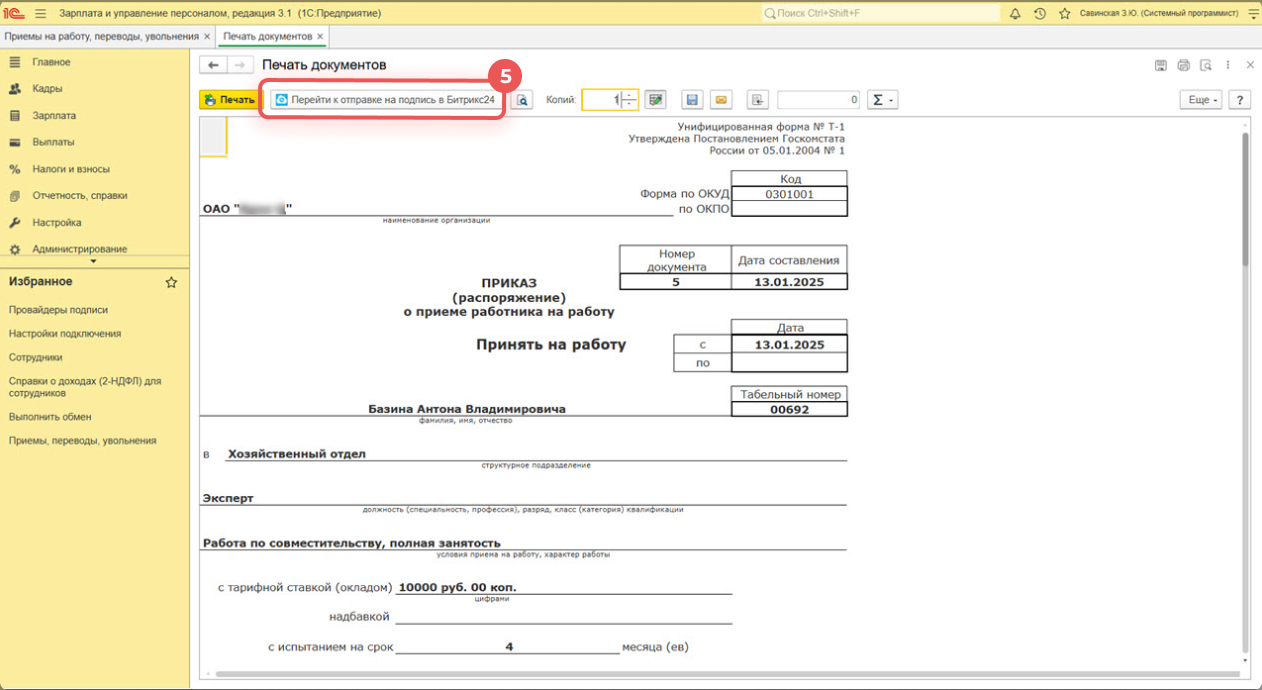Click the back navigation arrow
The width and height of the screenshot is (1262, 690).
pyautogui.click(x=213, y=65)
